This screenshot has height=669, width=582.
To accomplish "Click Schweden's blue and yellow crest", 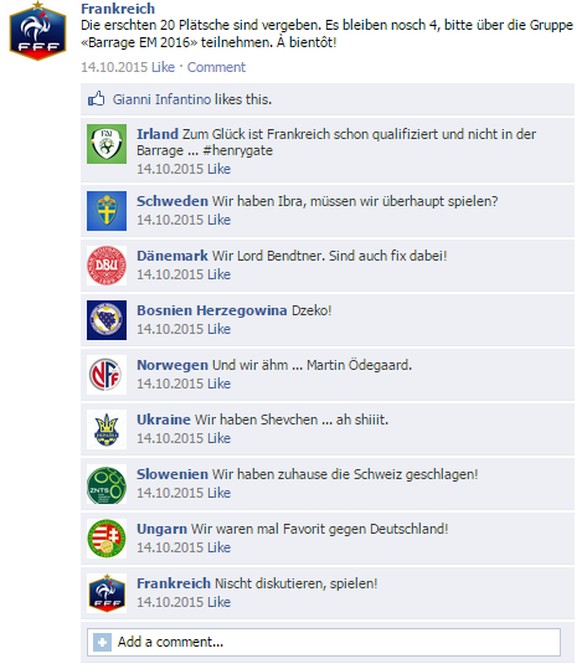I will [107, 211].
